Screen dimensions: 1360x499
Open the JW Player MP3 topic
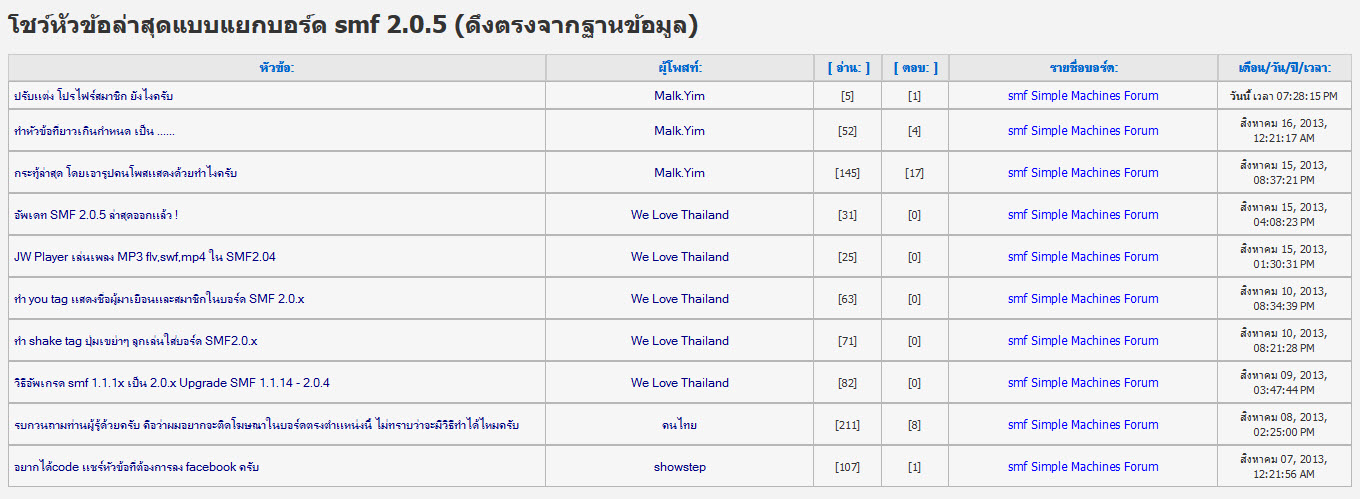pos(144,257)
